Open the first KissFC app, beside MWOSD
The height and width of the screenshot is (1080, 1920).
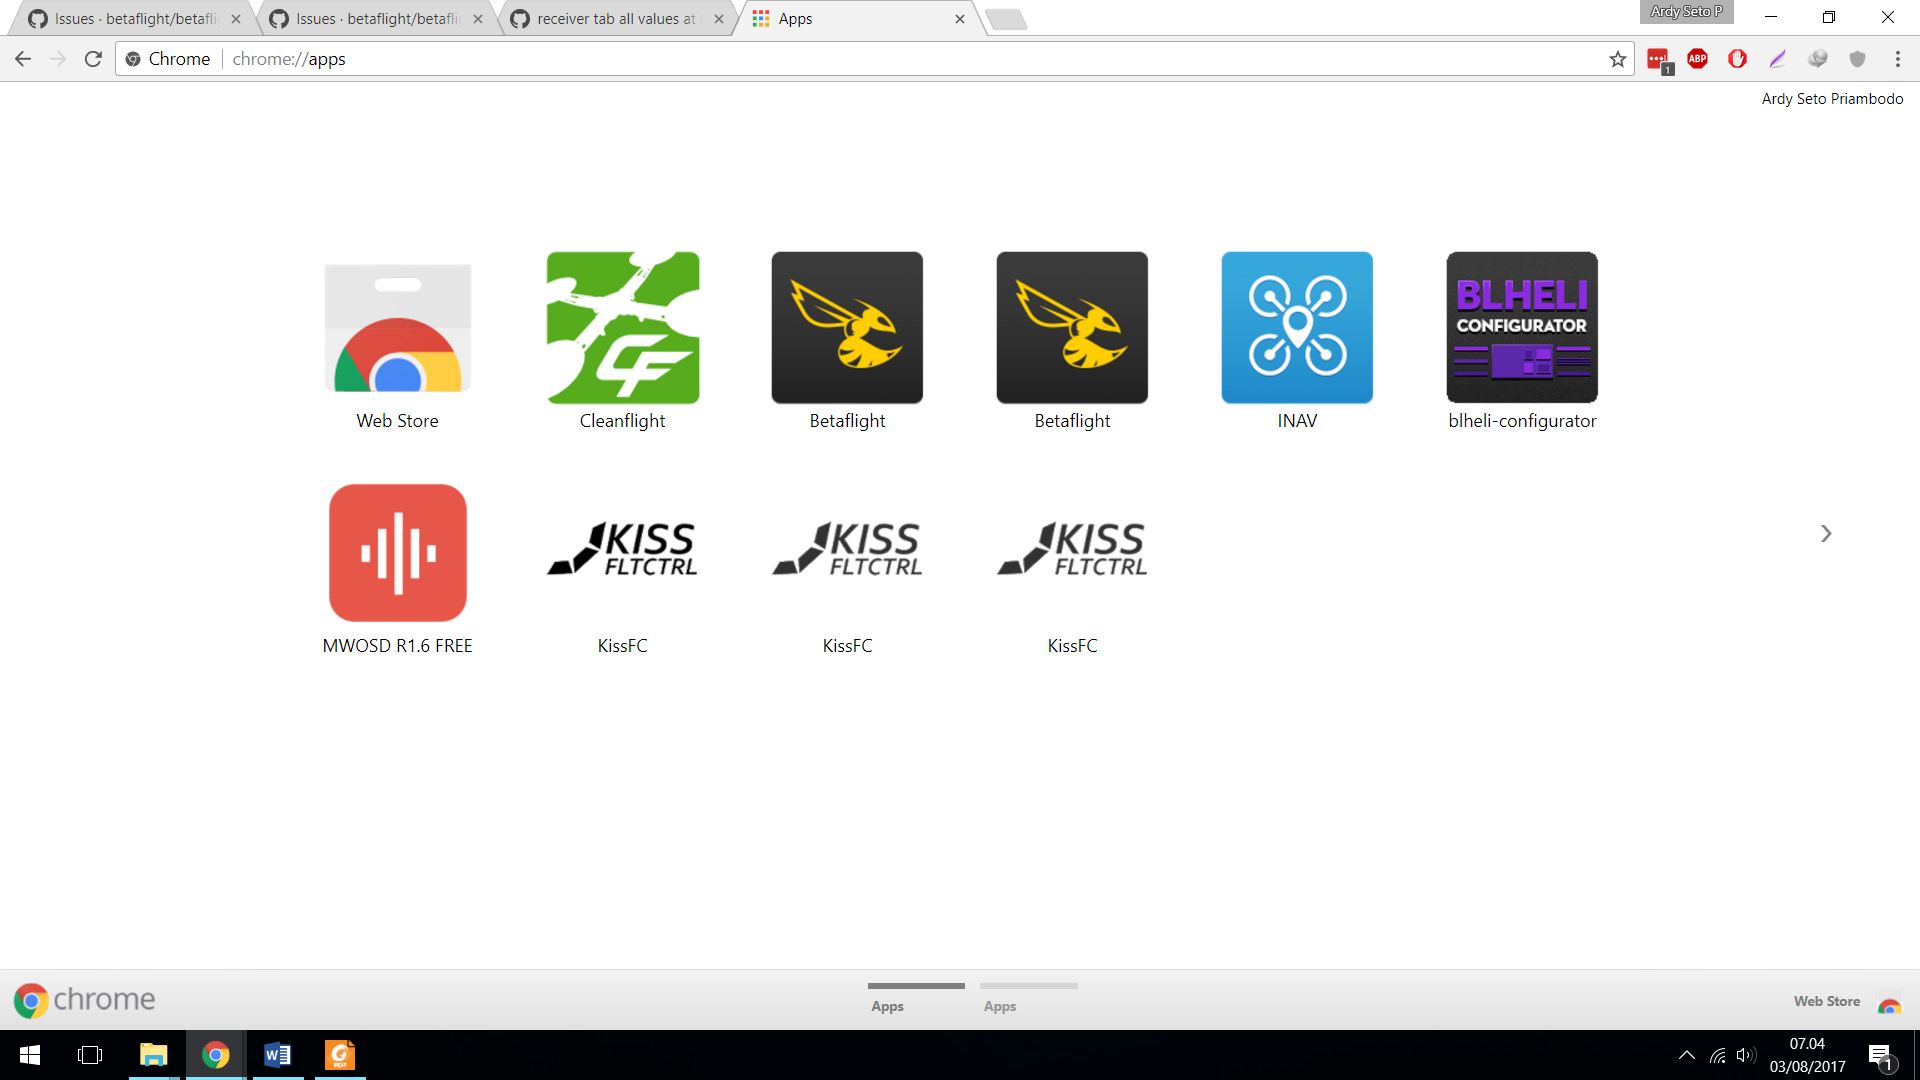pos(622,568)
